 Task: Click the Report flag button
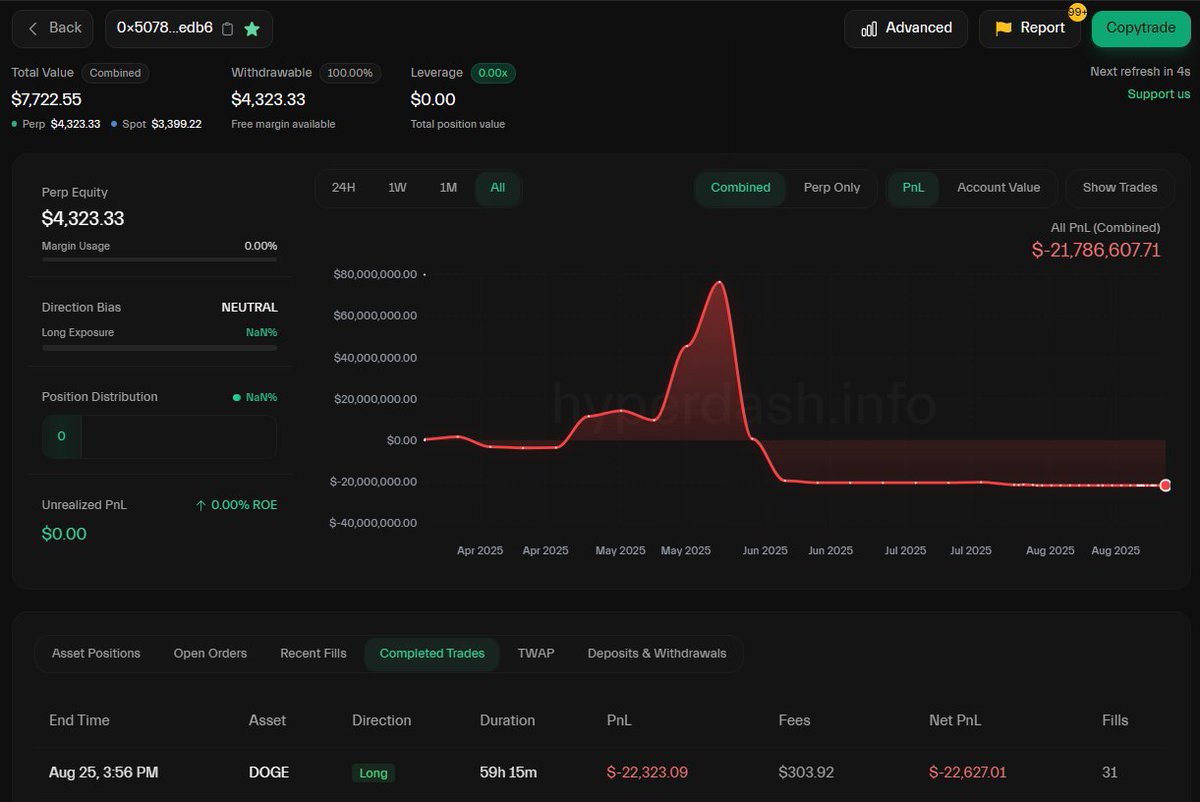point(1030,28)
